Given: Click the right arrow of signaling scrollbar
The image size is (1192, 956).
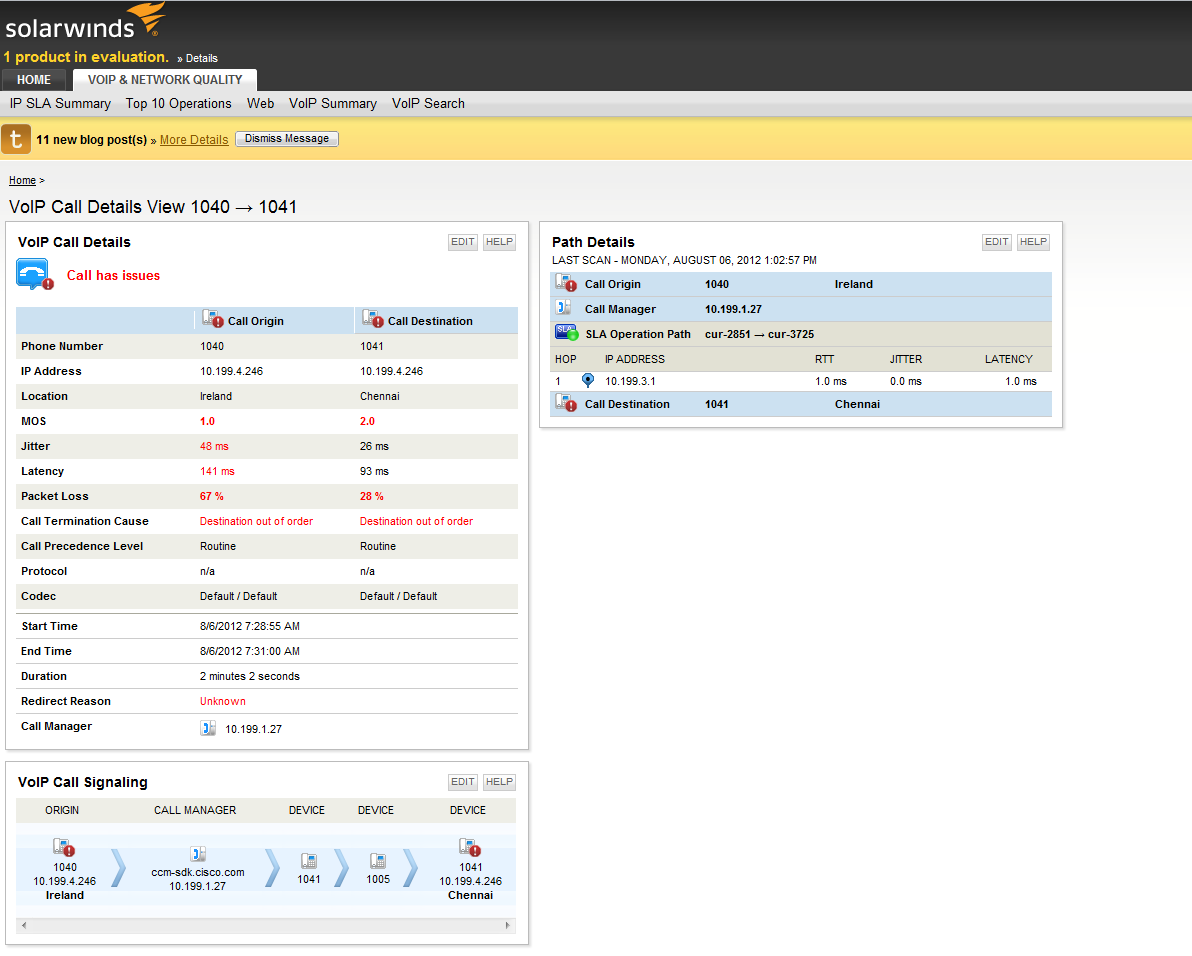Looking at the screenshot, I should click(508, 926).
